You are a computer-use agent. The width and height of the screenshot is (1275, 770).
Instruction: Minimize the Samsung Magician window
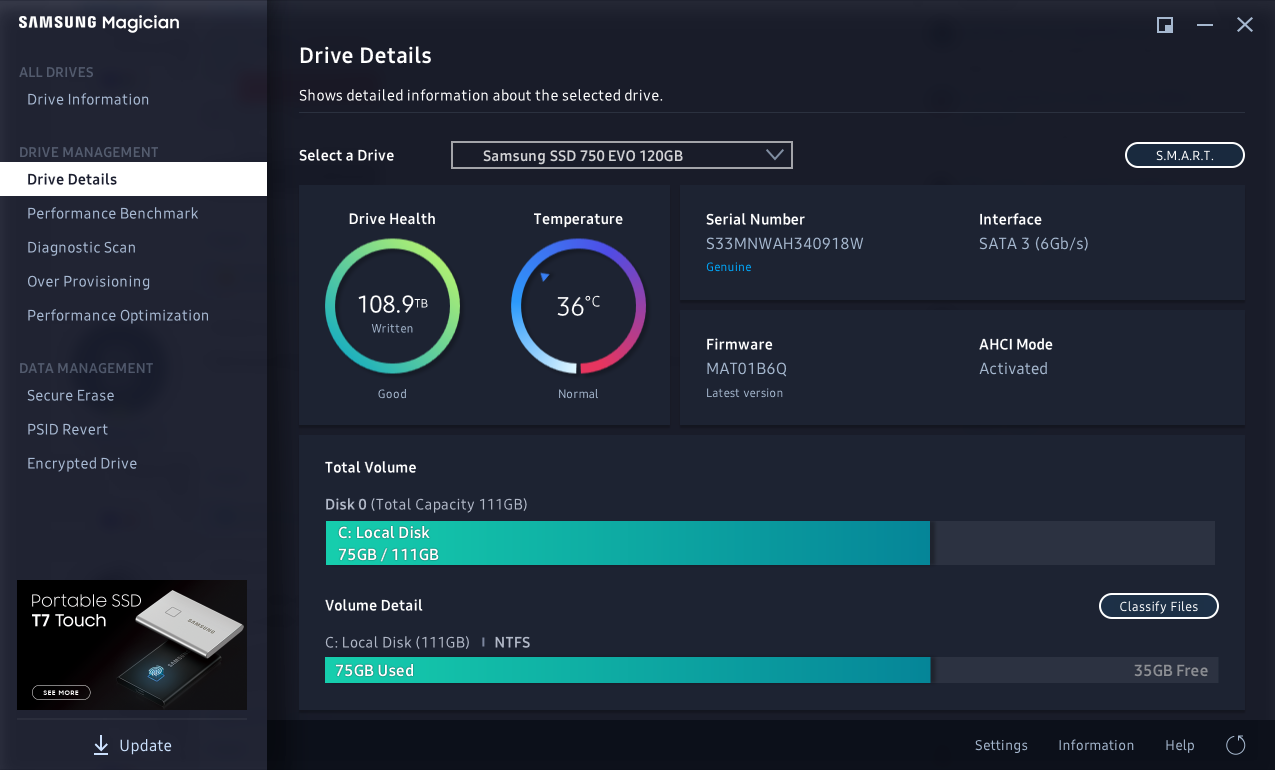tap(1205, 25)
